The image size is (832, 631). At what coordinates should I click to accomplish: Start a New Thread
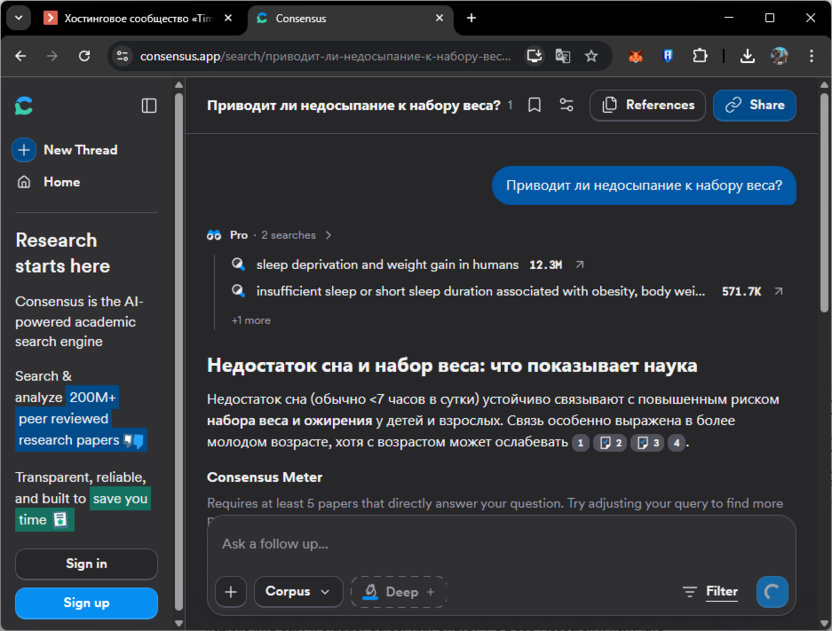click(65, 150)
